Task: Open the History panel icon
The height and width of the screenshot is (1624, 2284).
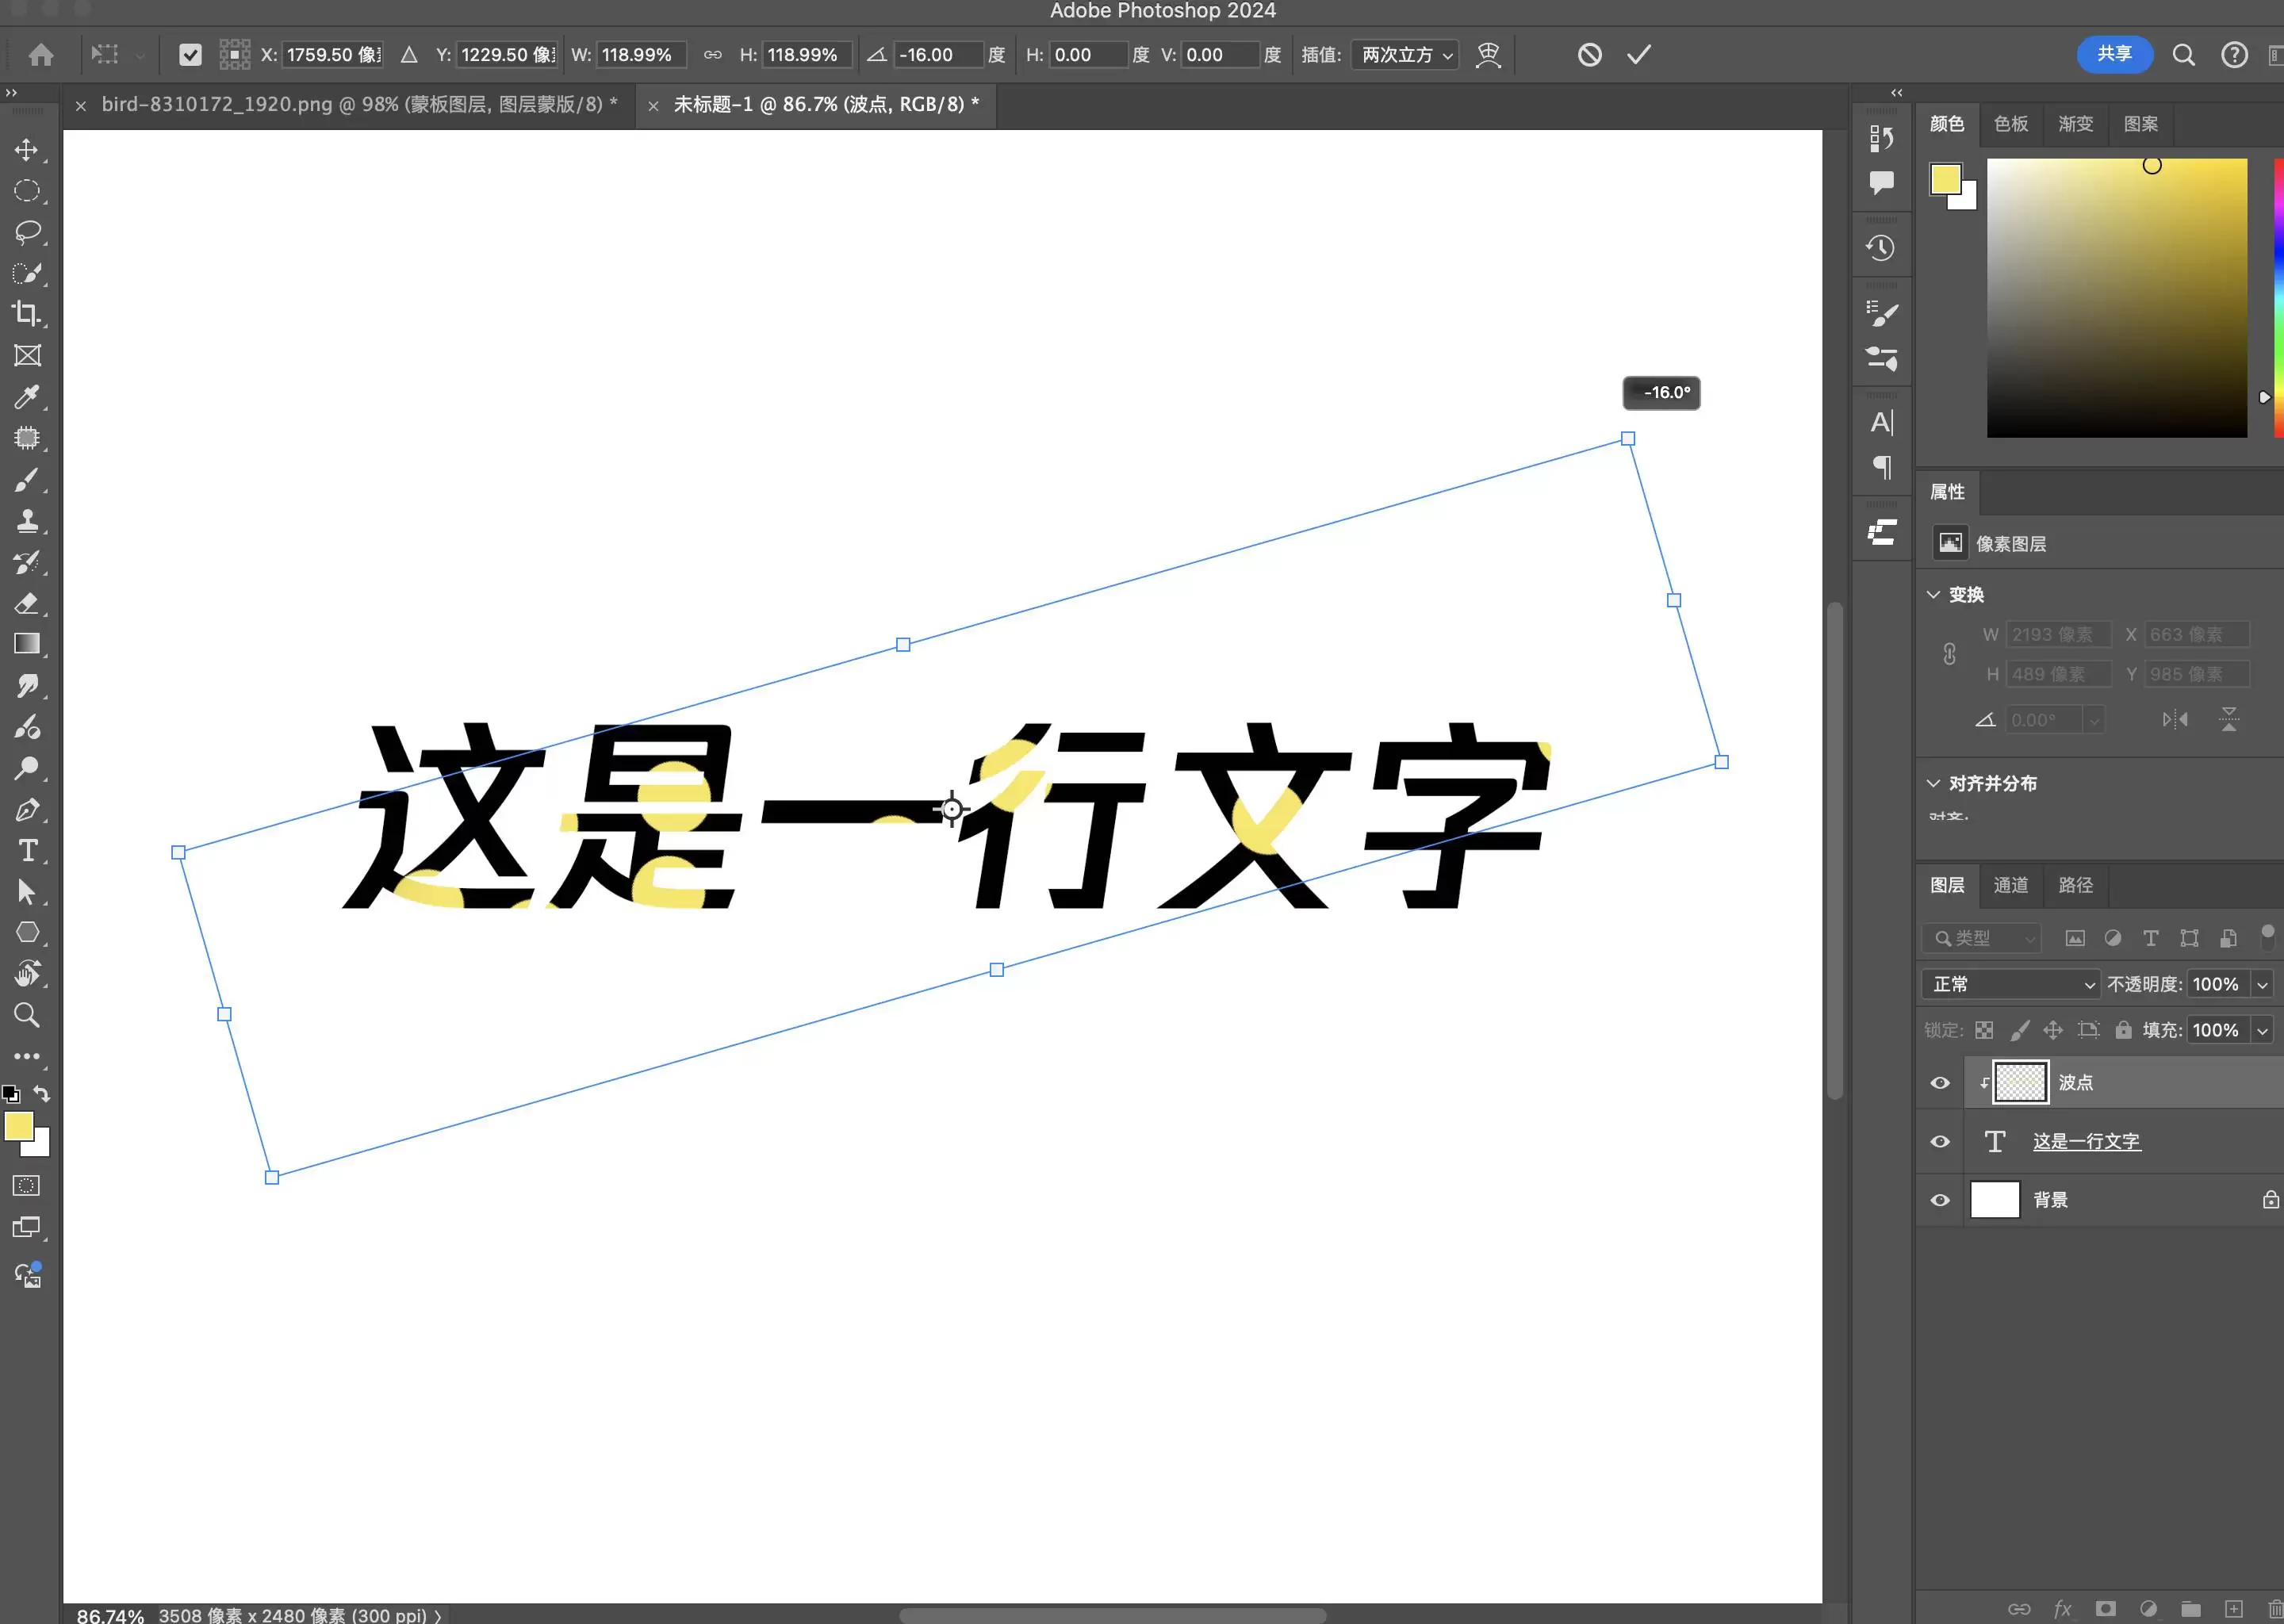Action: [1881, 246]
